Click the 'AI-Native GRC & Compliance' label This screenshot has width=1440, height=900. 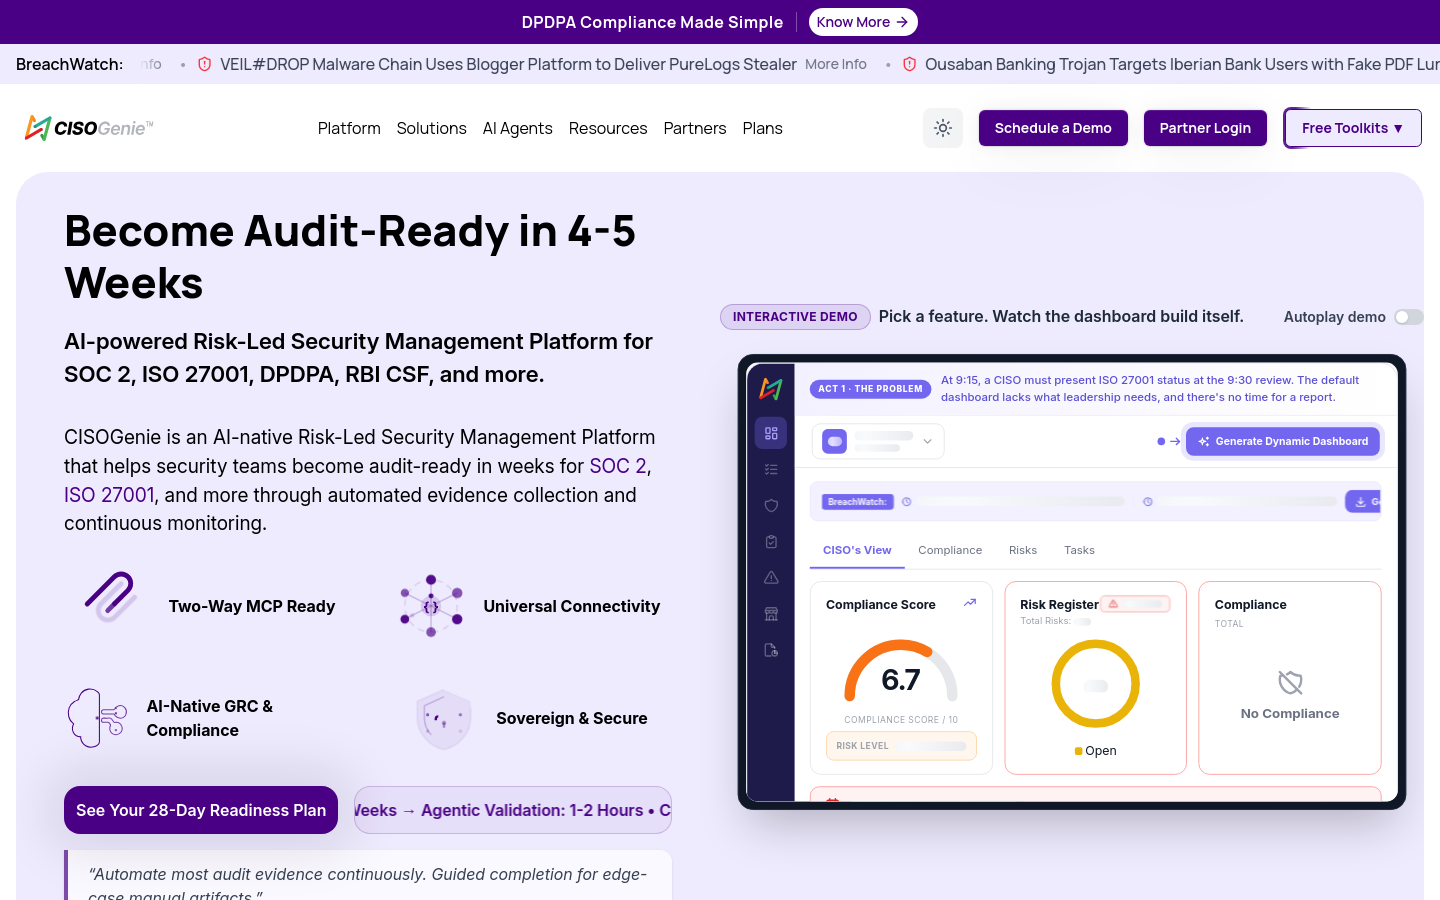[210, 718]
